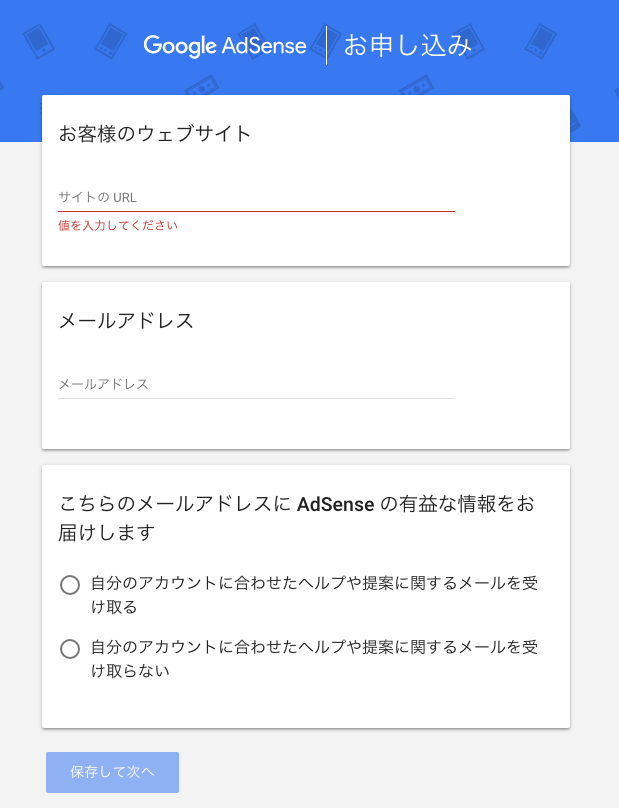Viewport: 619px width, 808px height.
Task: Click the bold AdSense word in the heading
Action: (335, 503)
